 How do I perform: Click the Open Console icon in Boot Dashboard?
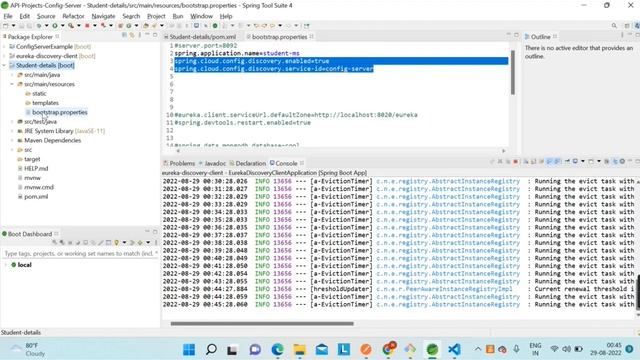click(x=85, y=242)
